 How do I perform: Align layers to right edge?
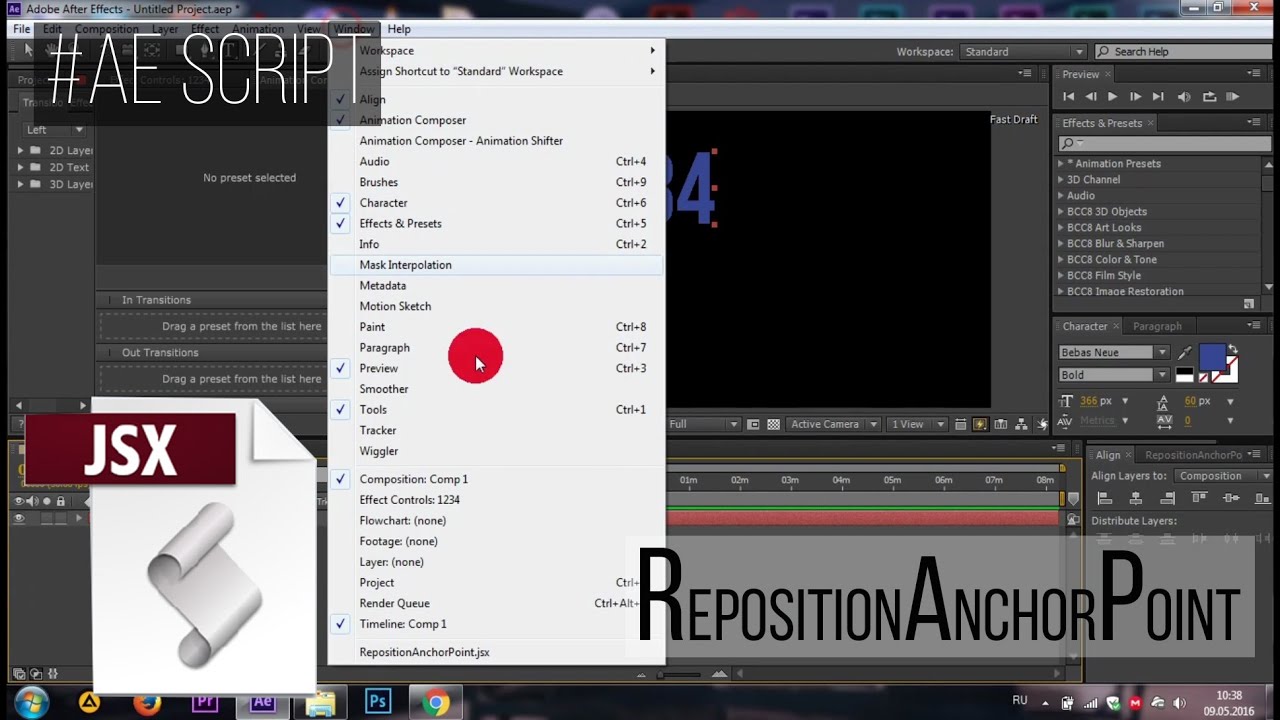pos(1167,498)
